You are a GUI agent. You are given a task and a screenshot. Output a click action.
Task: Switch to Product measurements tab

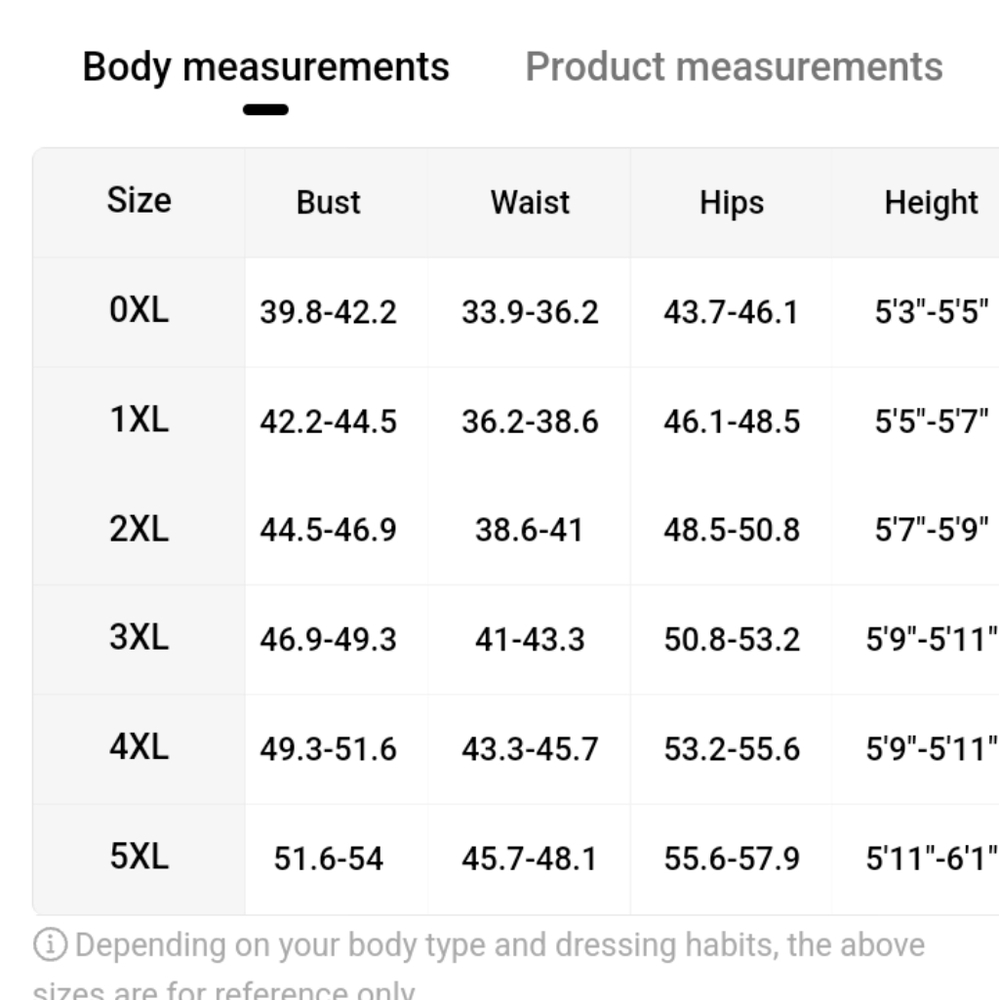tap(734, 66)
